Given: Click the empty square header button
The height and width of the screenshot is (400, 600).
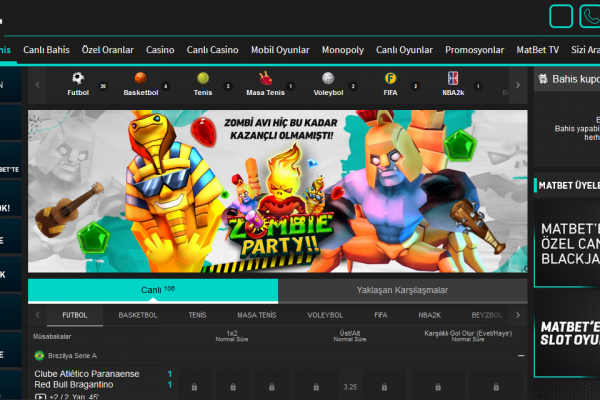Looking at the screenshot, I should [561, 16].
